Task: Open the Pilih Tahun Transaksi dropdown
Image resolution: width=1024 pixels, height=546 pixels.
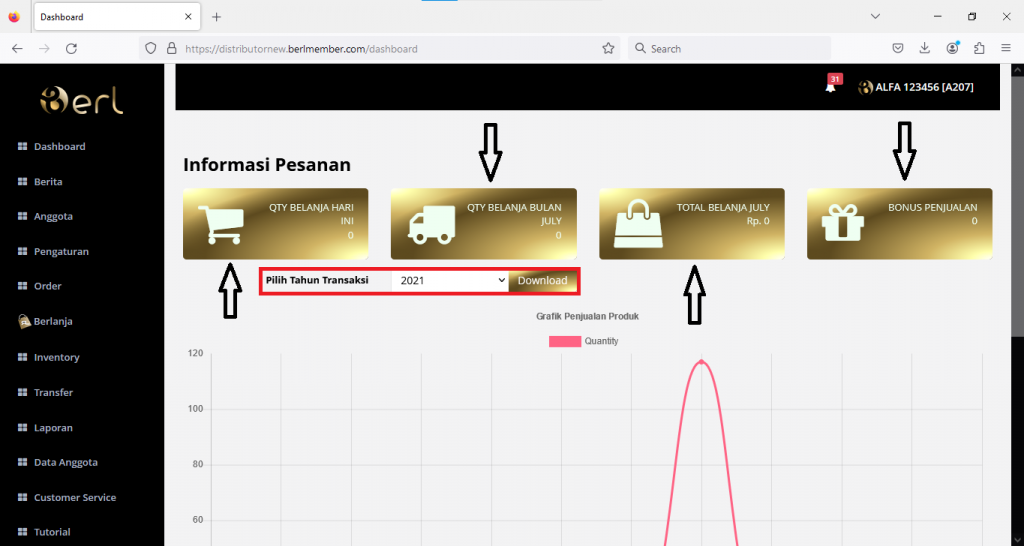Action: [x=452, y=281]
